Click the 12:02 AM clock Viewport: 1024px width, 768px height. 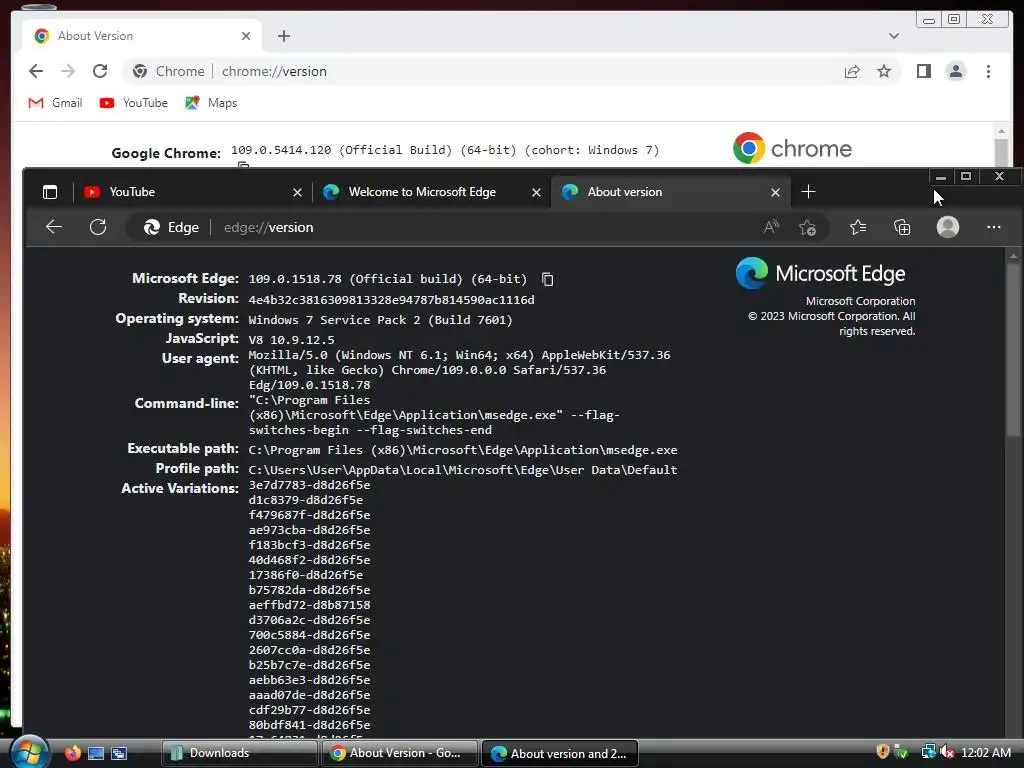985,752
